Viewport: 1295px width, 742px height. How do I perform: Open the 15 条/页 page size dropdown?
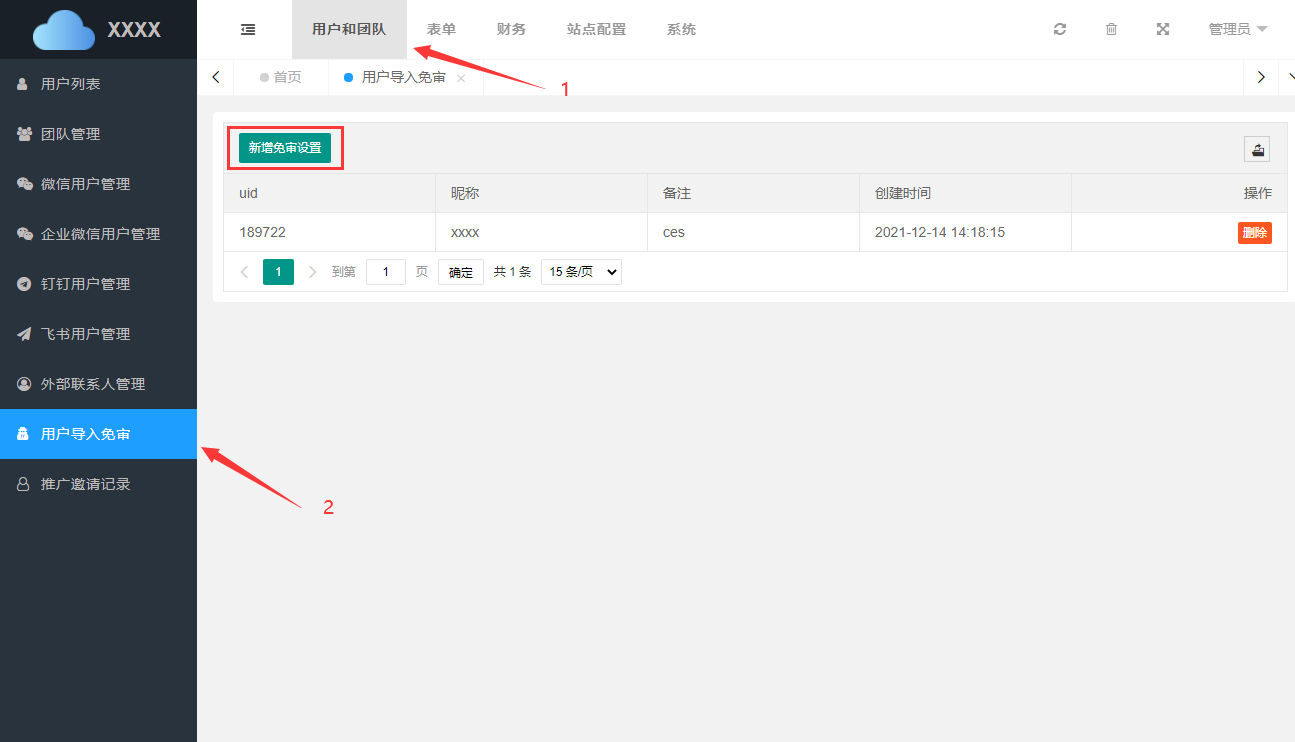click(x=581, y=272)
